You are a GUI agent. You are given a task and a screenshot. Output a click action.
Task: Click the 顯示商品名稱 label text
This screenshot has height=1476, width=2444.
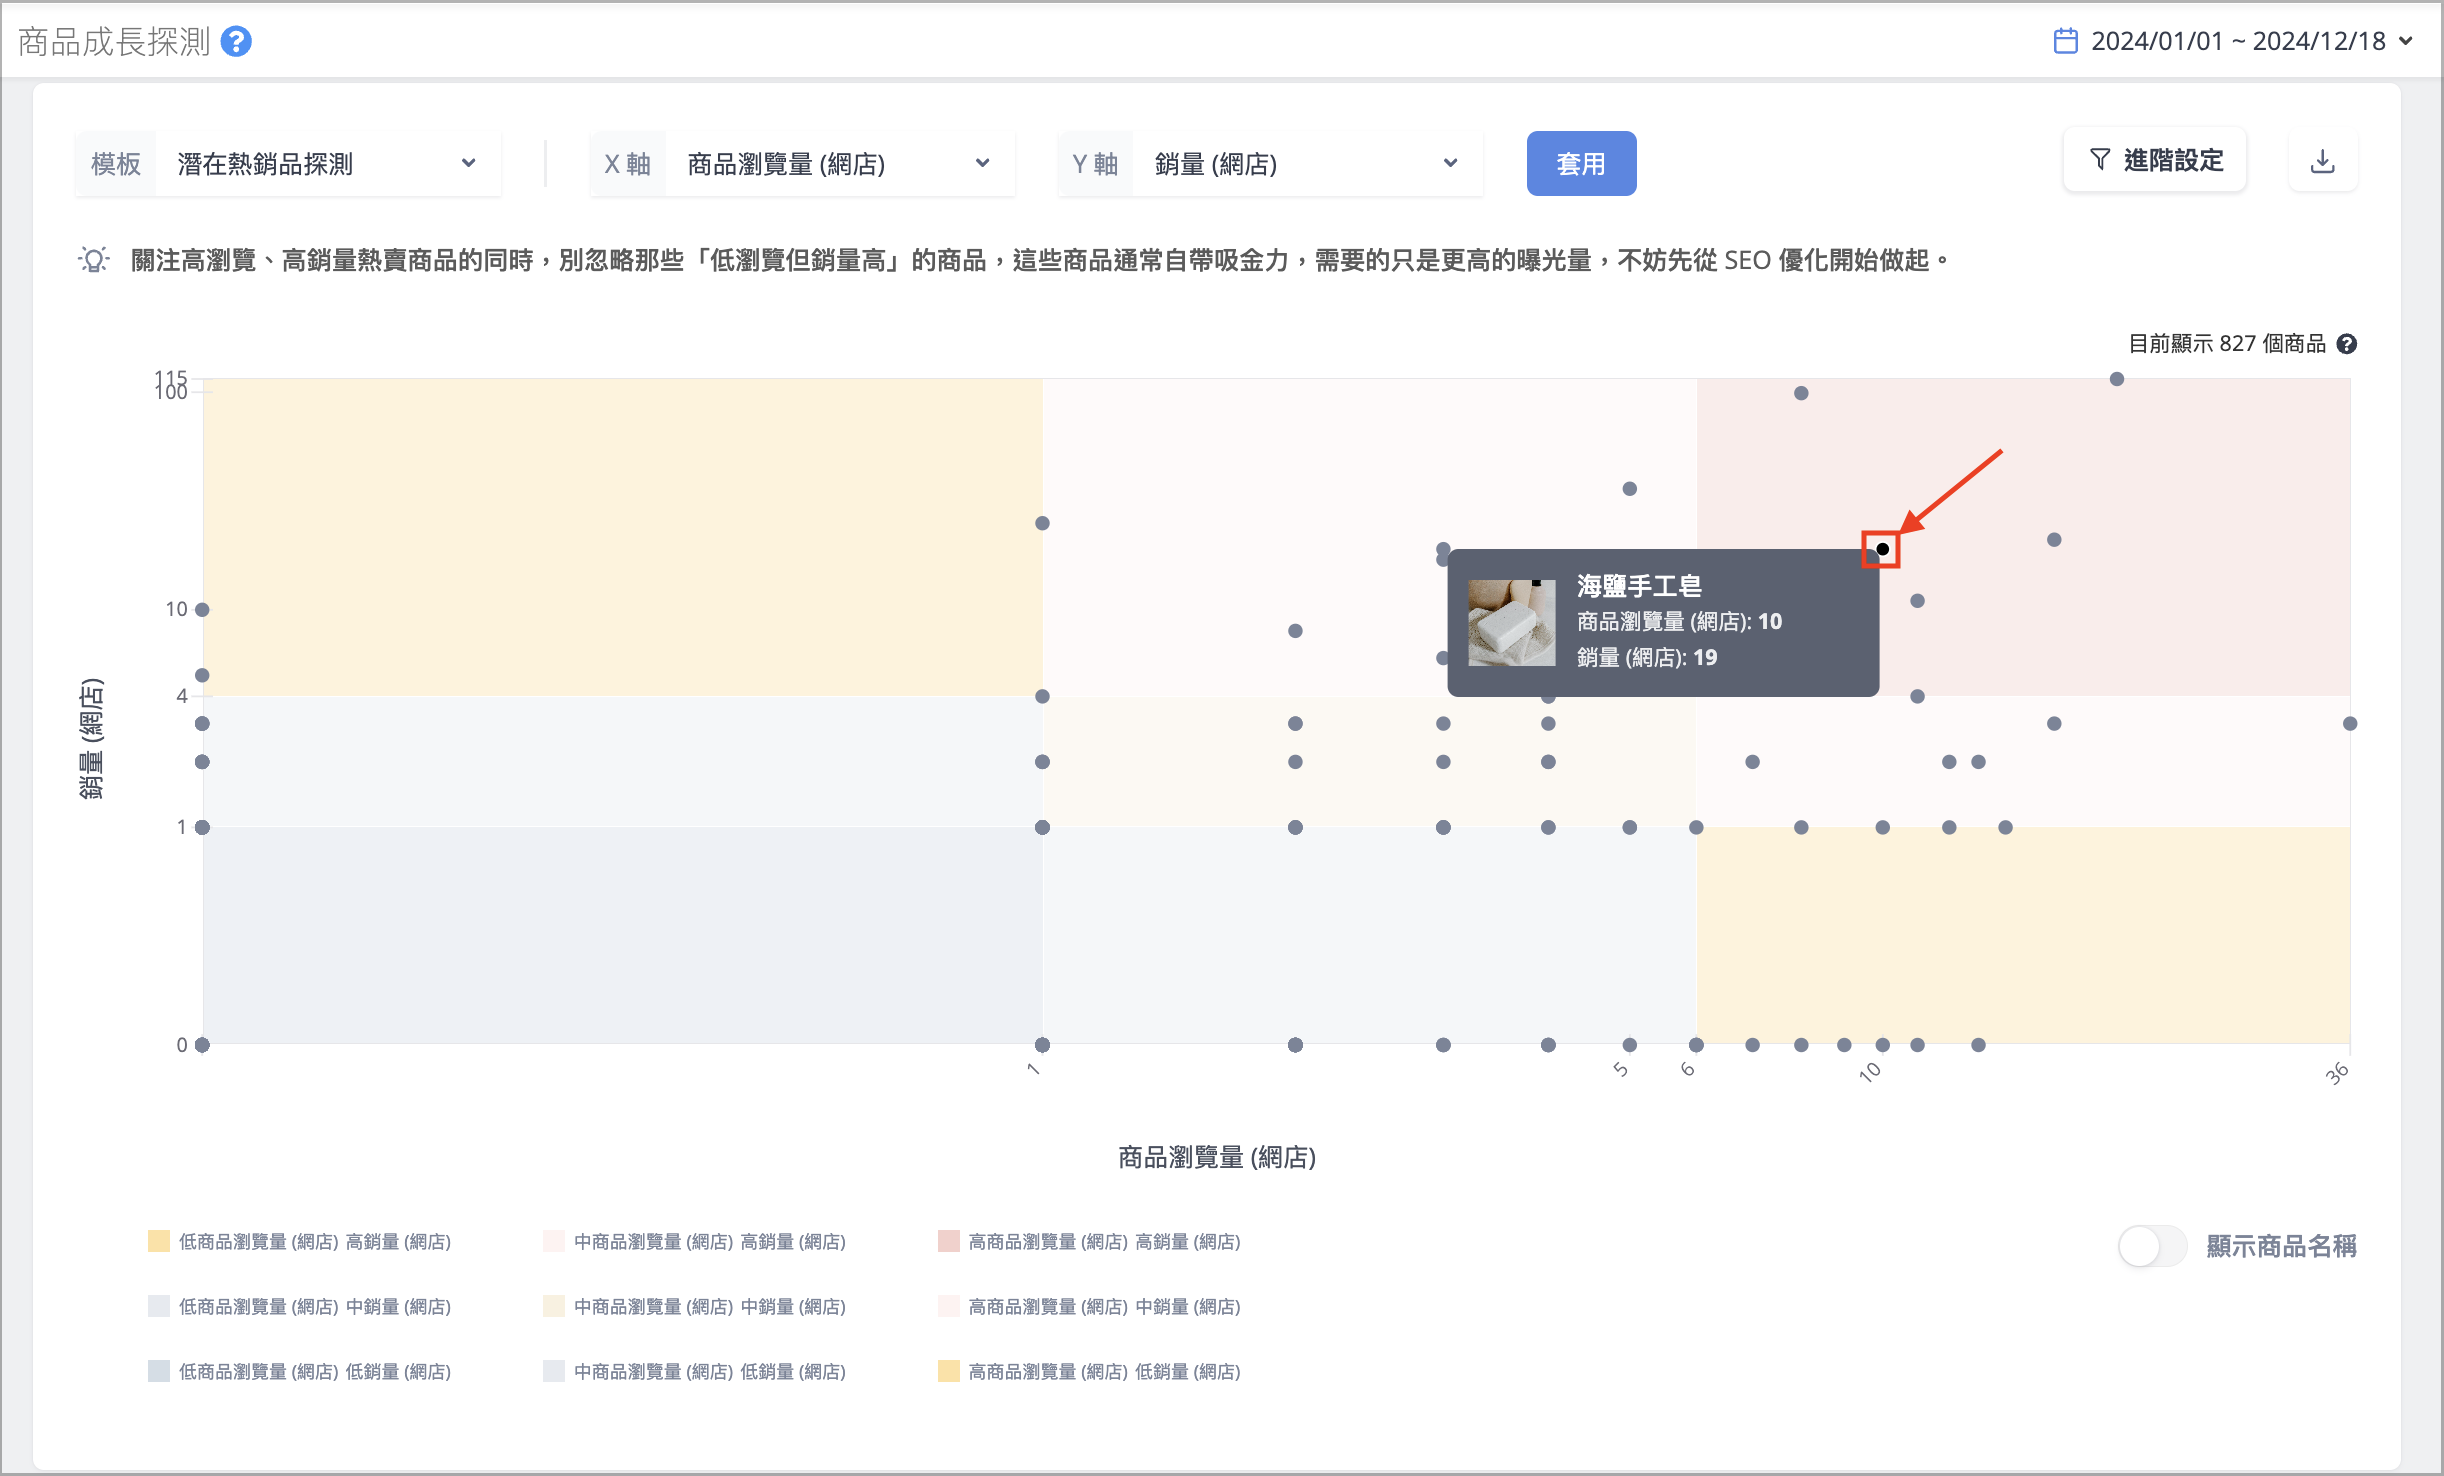tap(2281, 1246)
